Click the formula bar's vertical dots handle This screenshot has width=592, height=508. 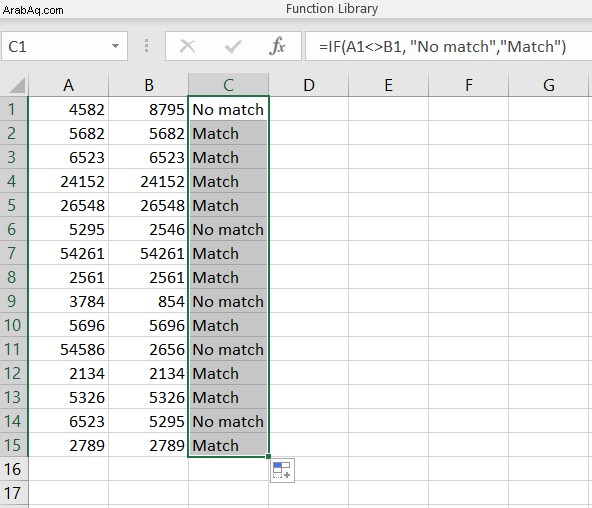point(146,46)
